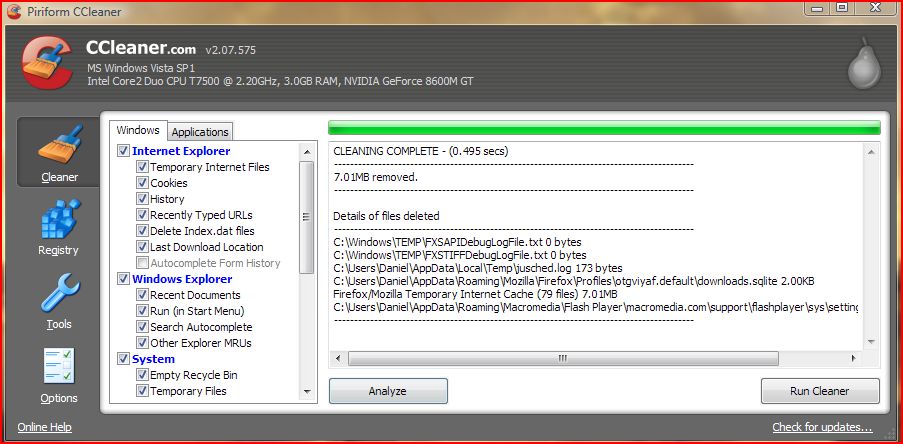Image resolution: width=903 pixels, height=444 pixels.
Task: Click the CCleaner logo in header
Action: tap(47, 62)
